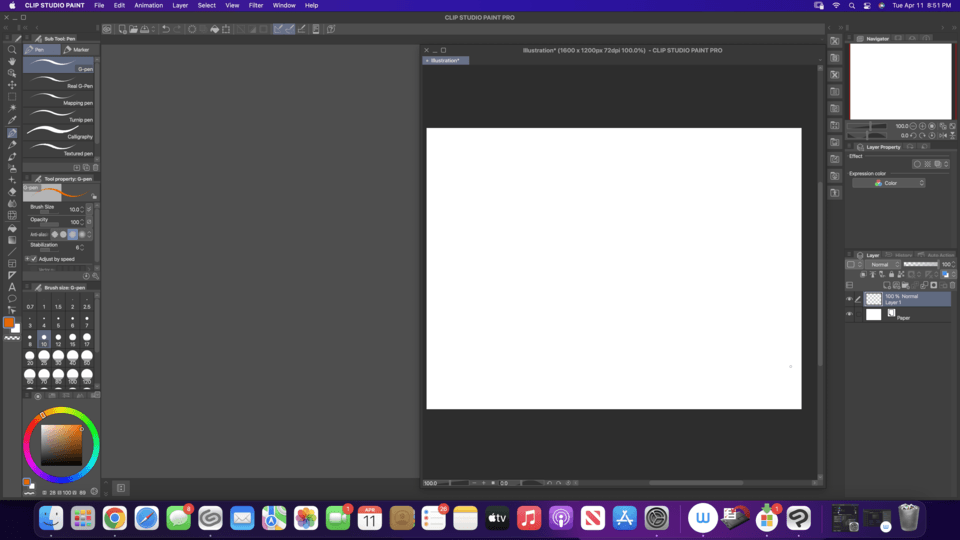Click the Redo arrow in command bar
The image size is (960, 540).
[x=177, y=29]
